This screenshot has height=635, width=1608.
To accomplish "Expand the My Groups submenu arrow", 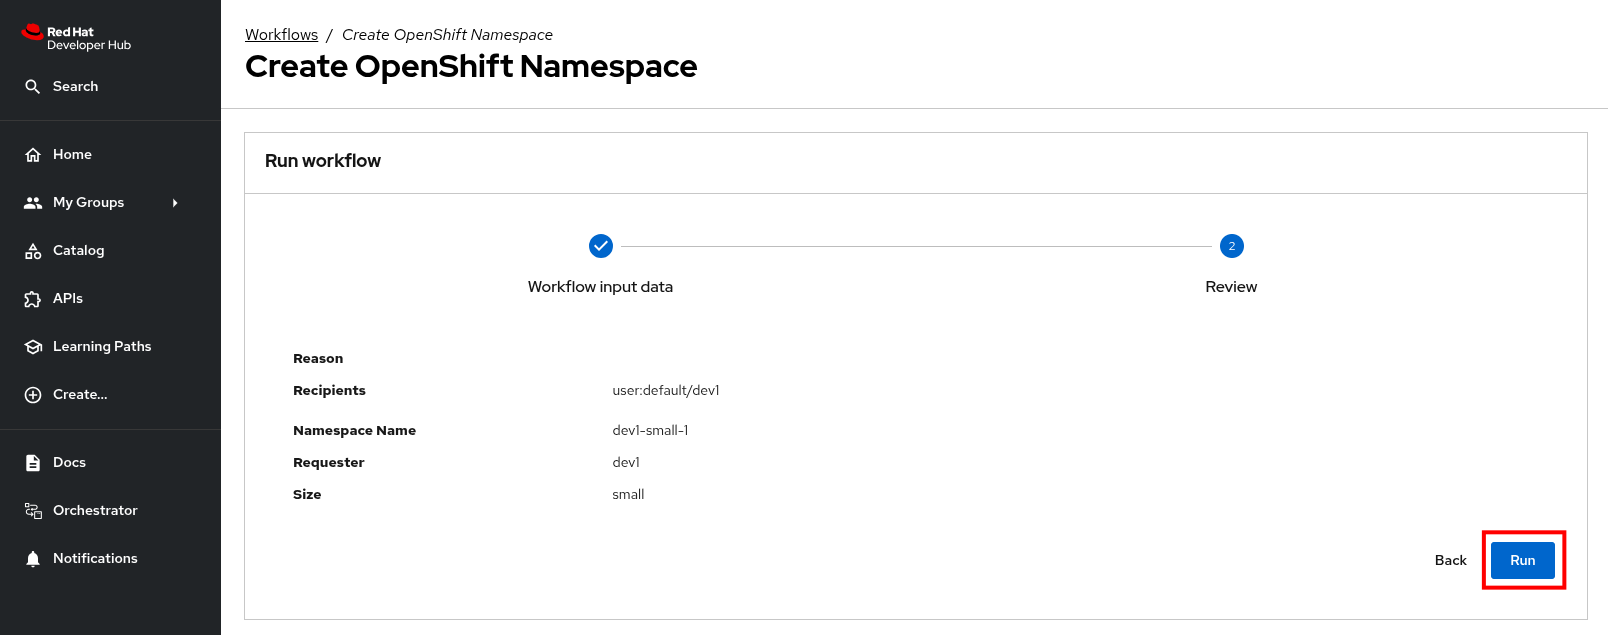I will (x=175, y=203).
